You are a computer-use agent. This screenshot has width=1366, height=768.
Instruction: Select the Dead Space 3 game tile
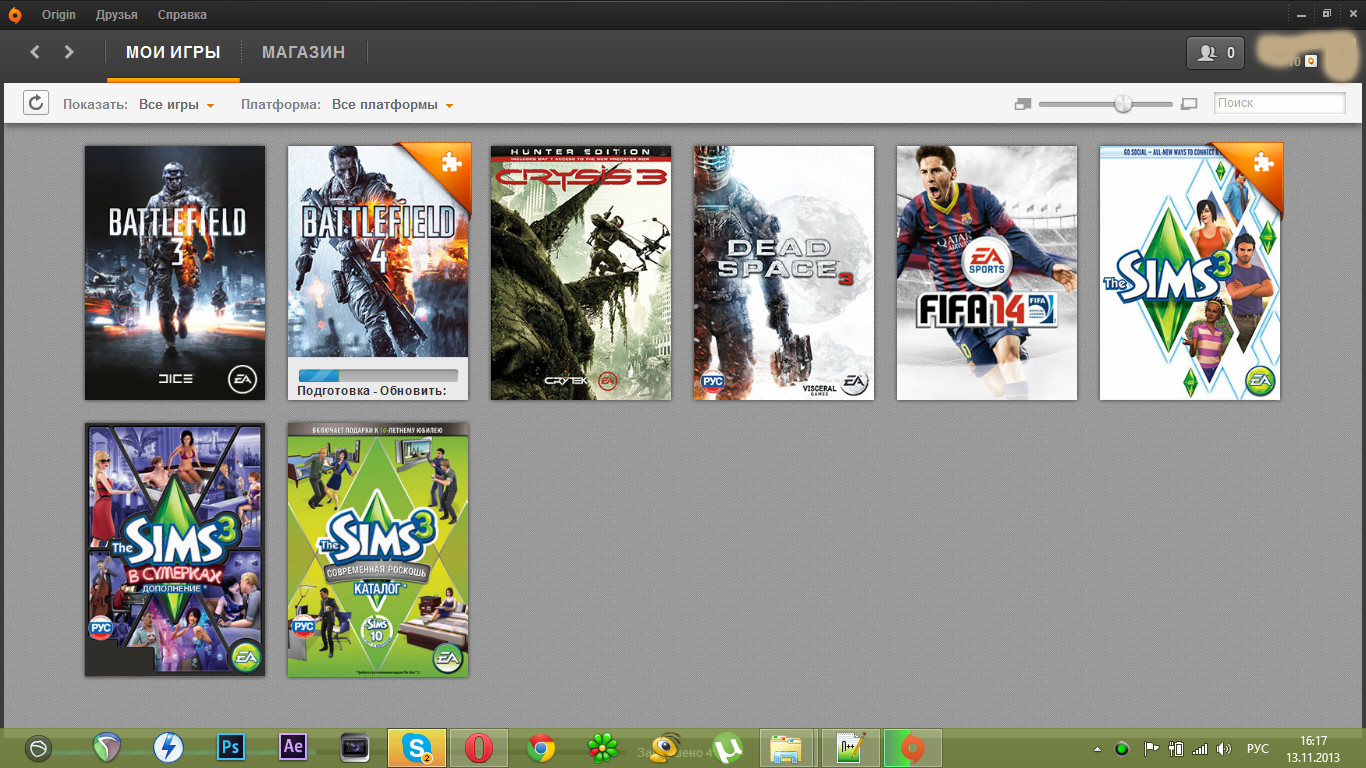pos(784,273)
